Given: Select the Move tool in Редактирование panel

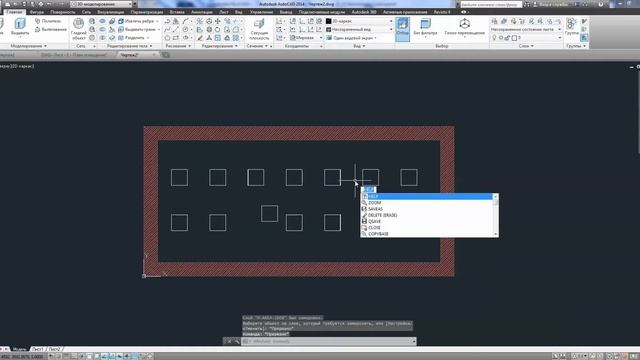Looking at the screenshot, I should (x=218, y=21).
